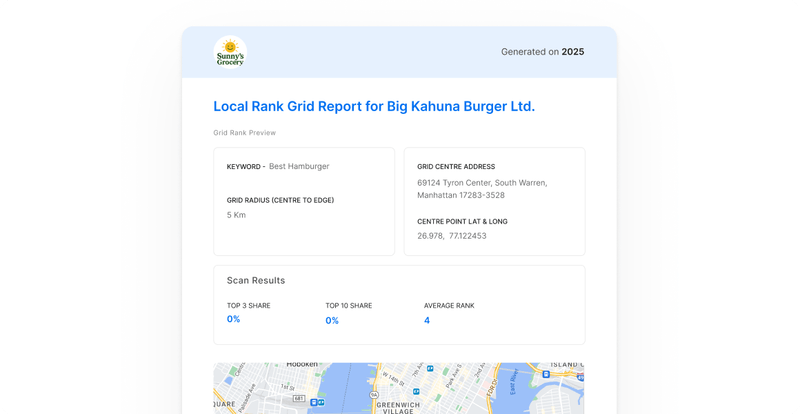Click the 'CENTRE POINT LAT & LONG' label
The width and height of the screenshot is (800, 414).
(x=462, y=222)
